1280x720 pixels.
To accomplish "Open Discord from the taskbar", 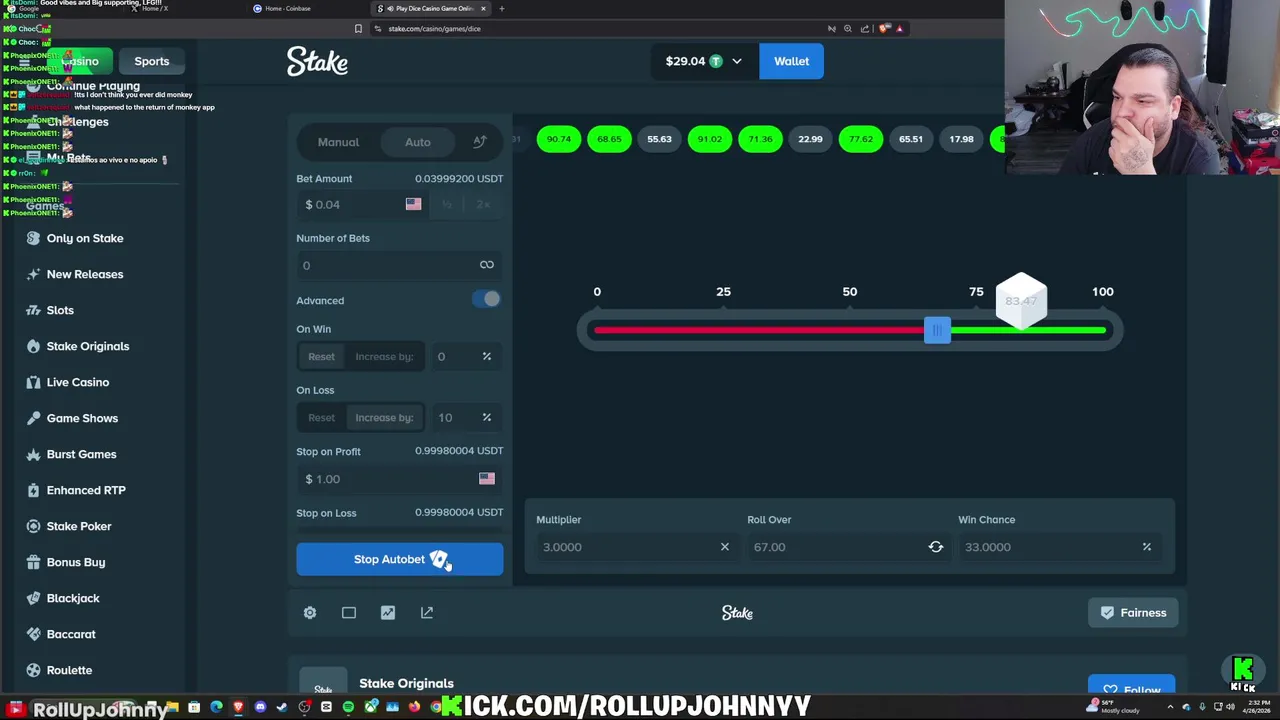I will (x=260, y=707).
